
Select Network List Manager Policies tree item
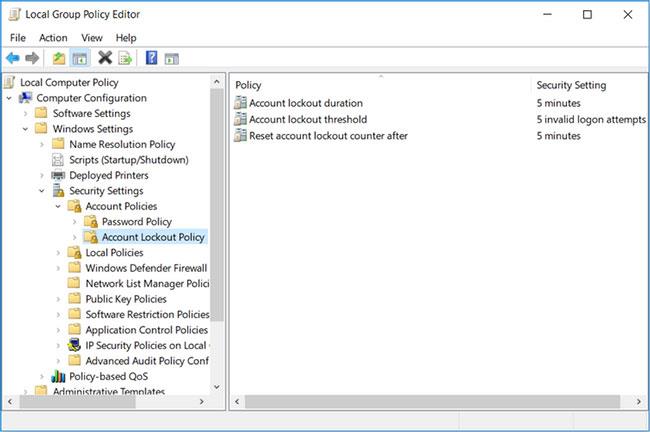[147, 284]
